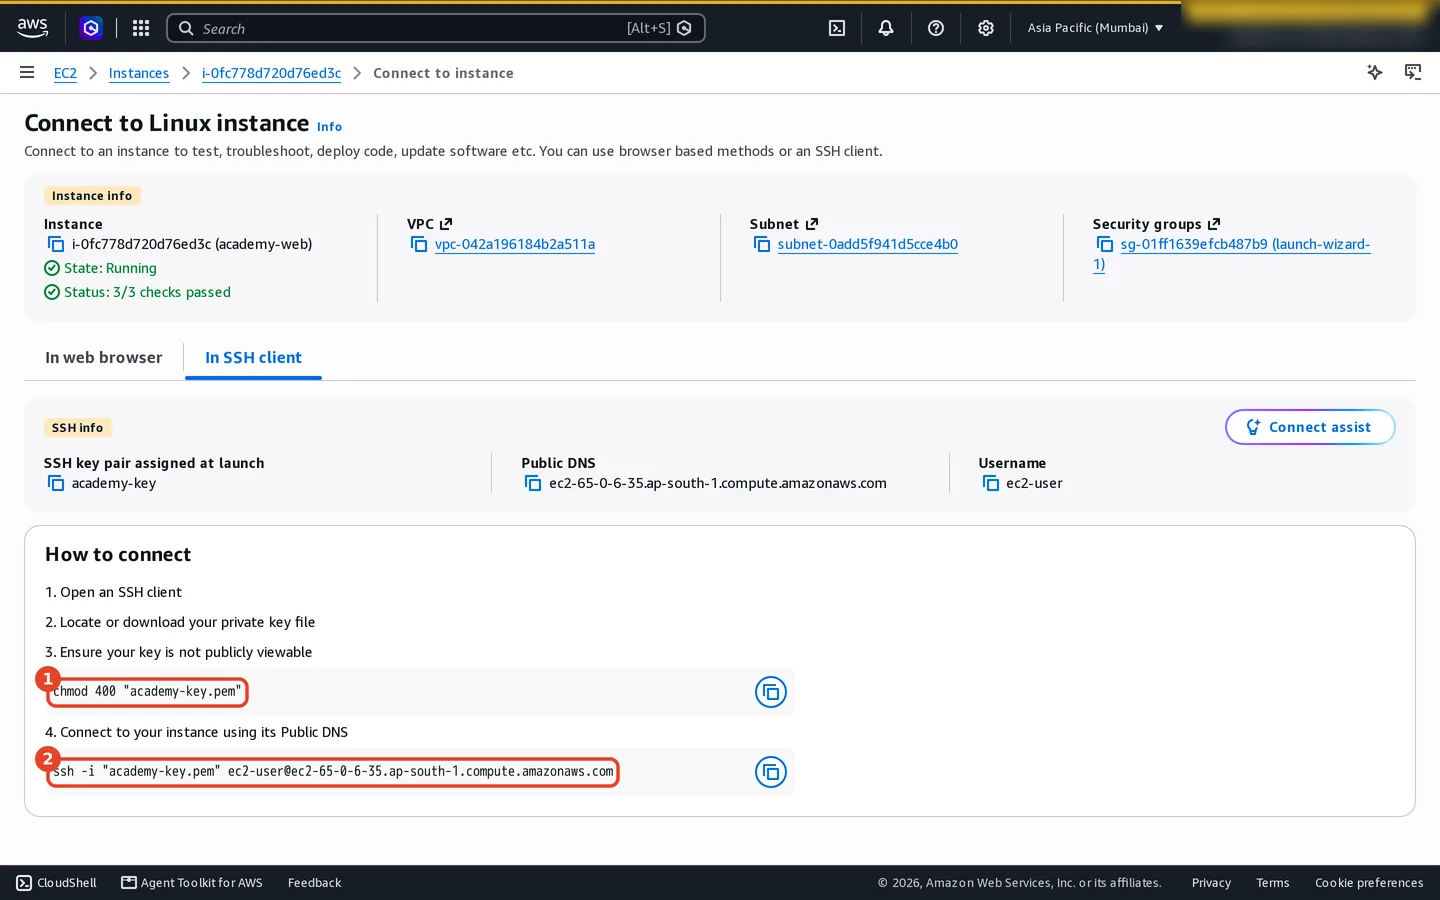1440x900 pixels.
Task: Copy the security group ID
Action: point(1105,244)
